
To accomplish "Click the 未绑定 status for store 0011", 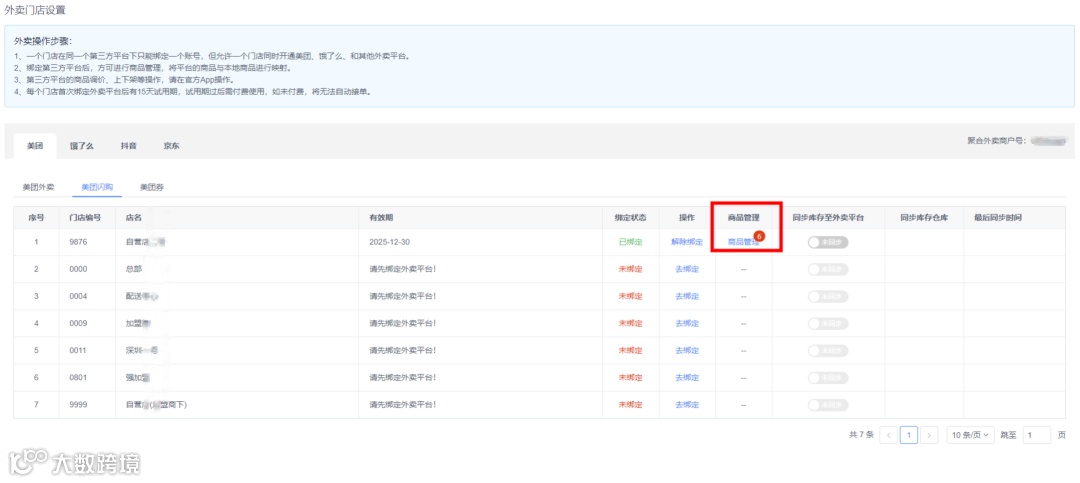I will click(630, 351).
